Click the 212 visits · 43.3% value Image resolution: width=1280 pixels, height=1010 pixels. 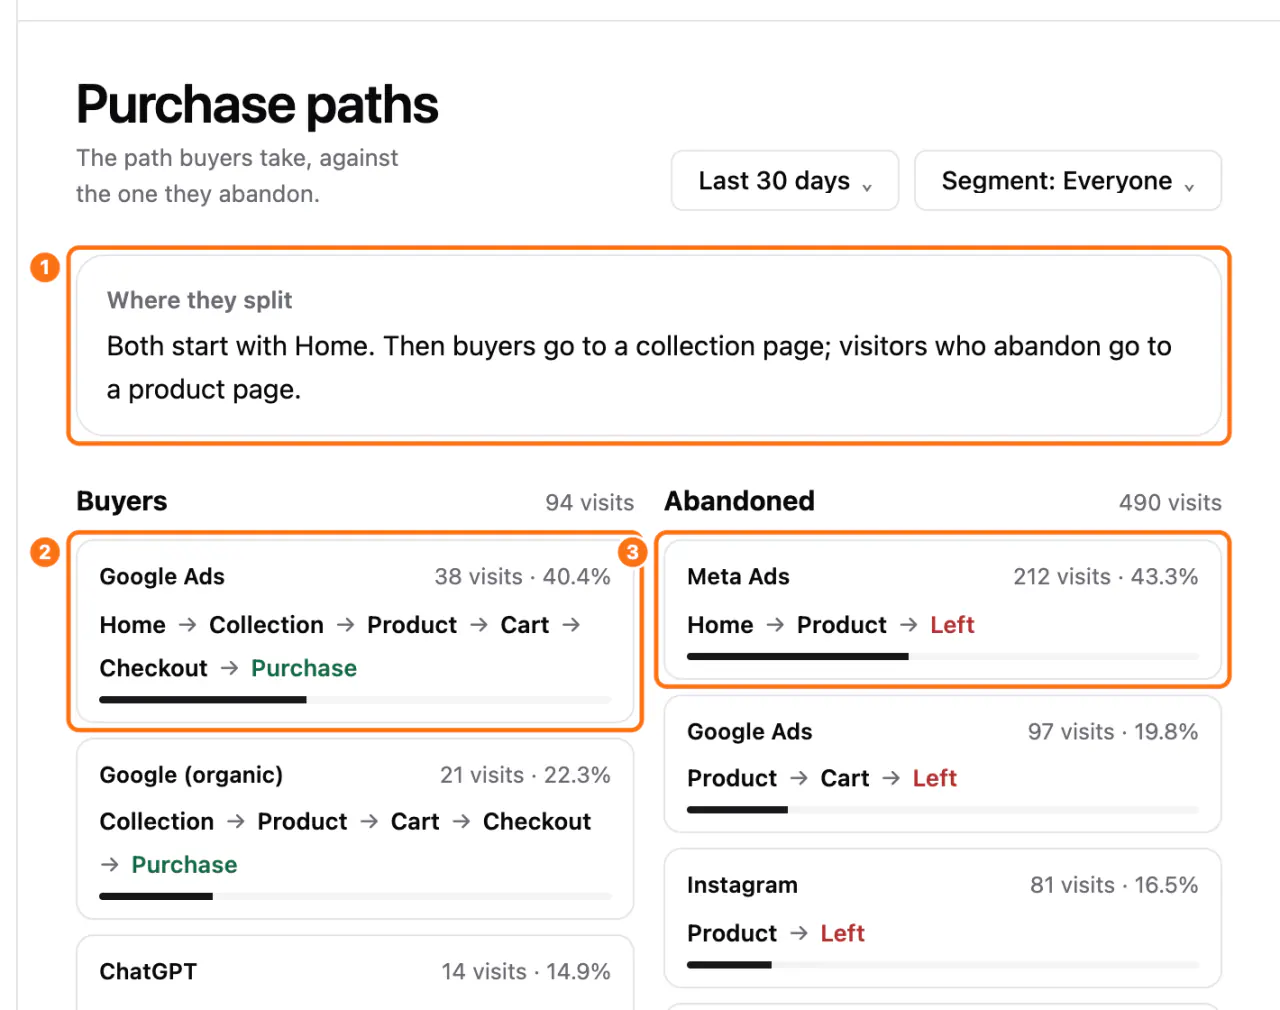click(x=1106, y=577)
